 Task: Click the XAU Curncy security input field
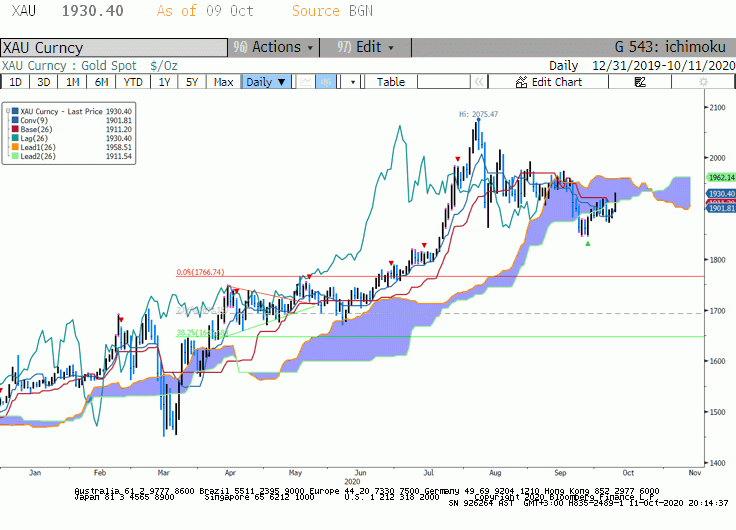click(x=114, y=47)
